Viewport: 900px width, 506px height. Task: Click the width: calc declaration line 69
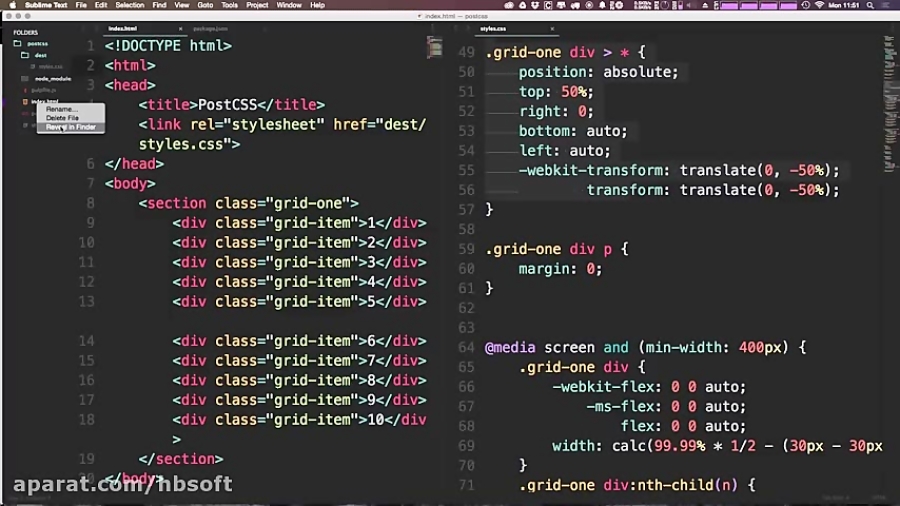(717, 446)
